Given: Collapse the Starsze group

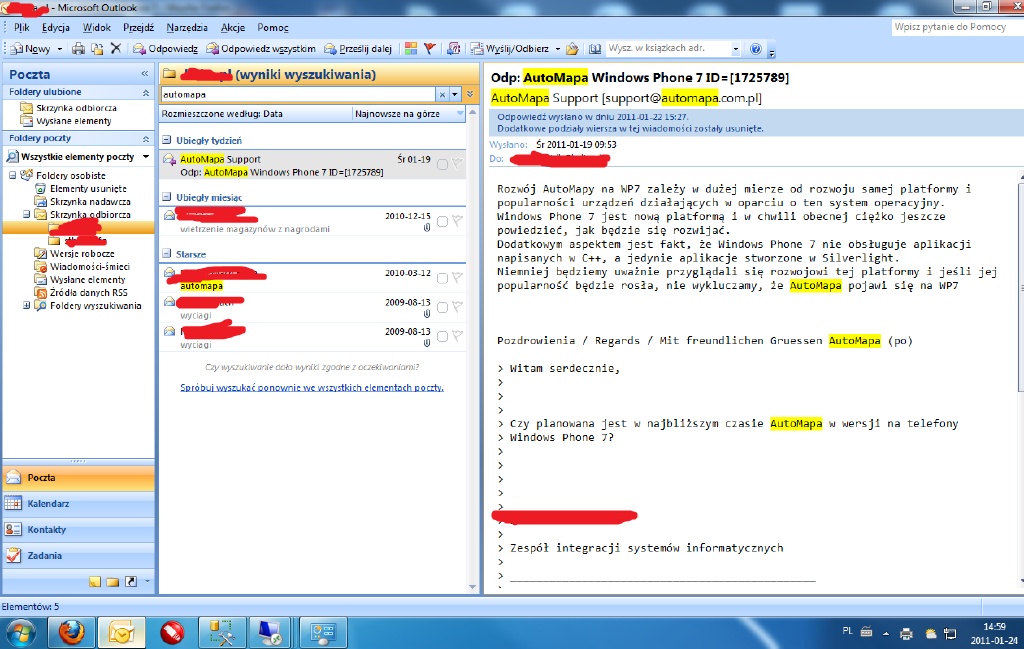Looking at the screenshot, I should coord(167,253).
